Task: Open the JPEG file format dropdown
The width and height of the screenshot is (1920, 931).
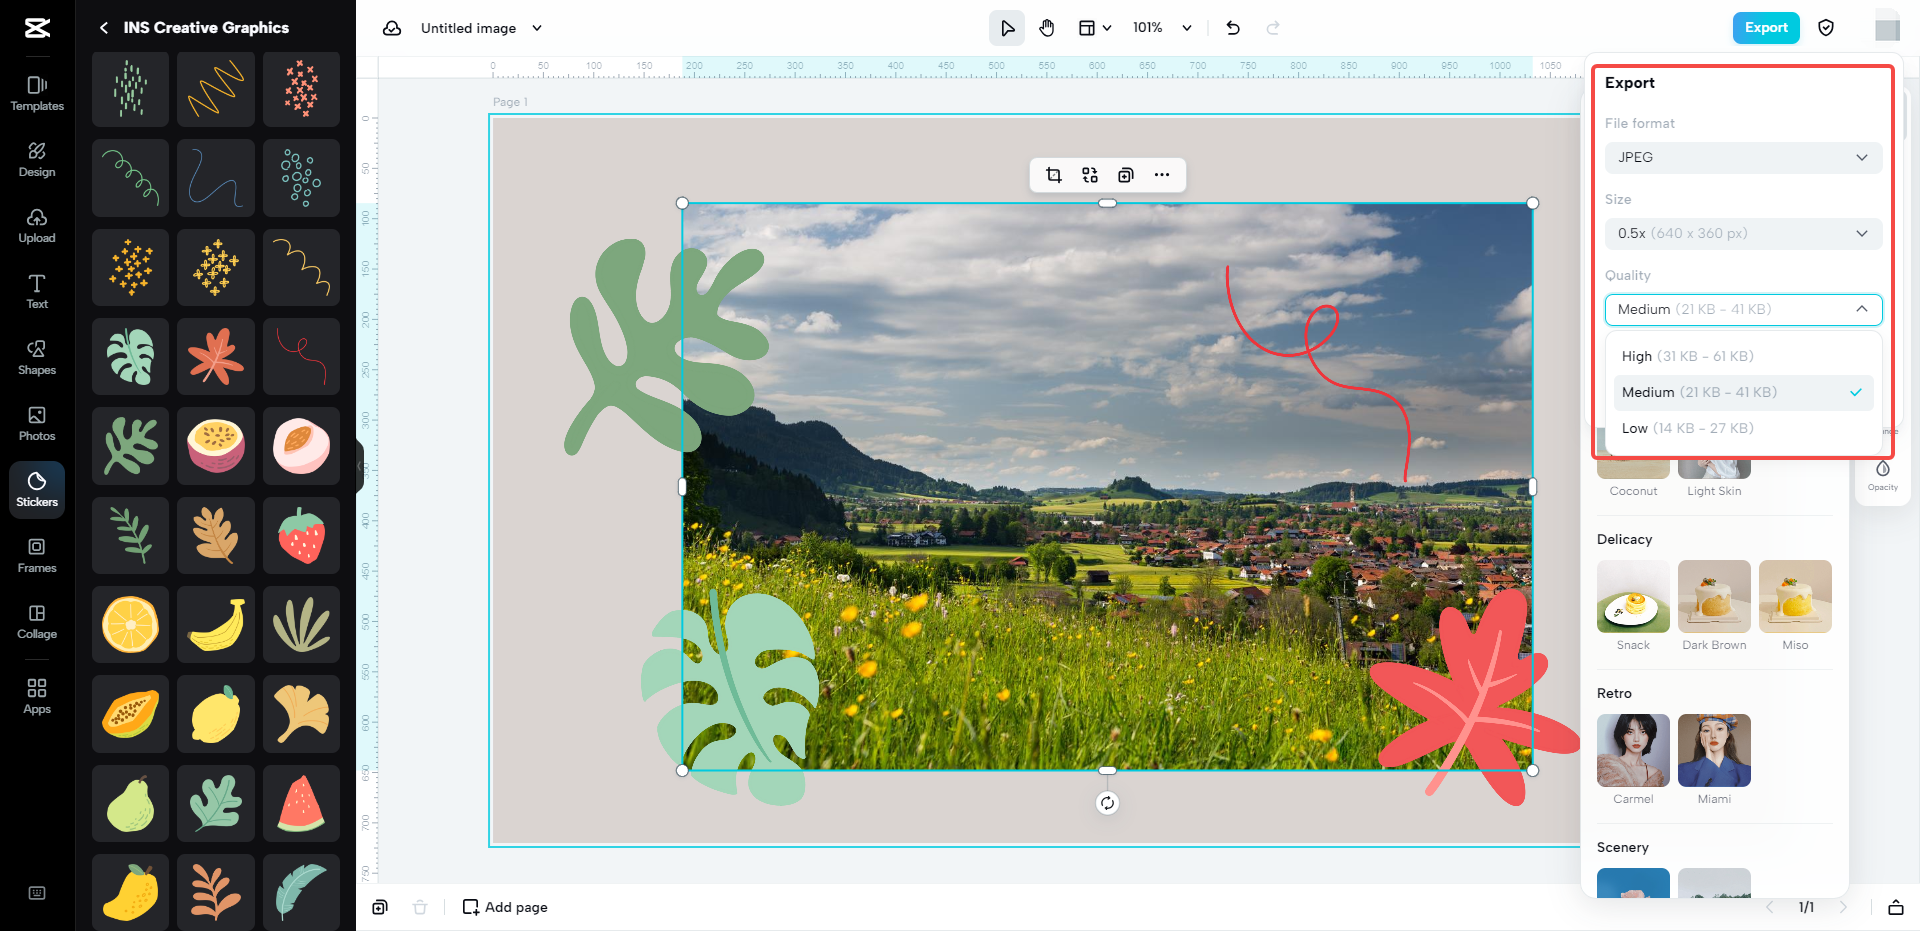Action: point(1742,157)
